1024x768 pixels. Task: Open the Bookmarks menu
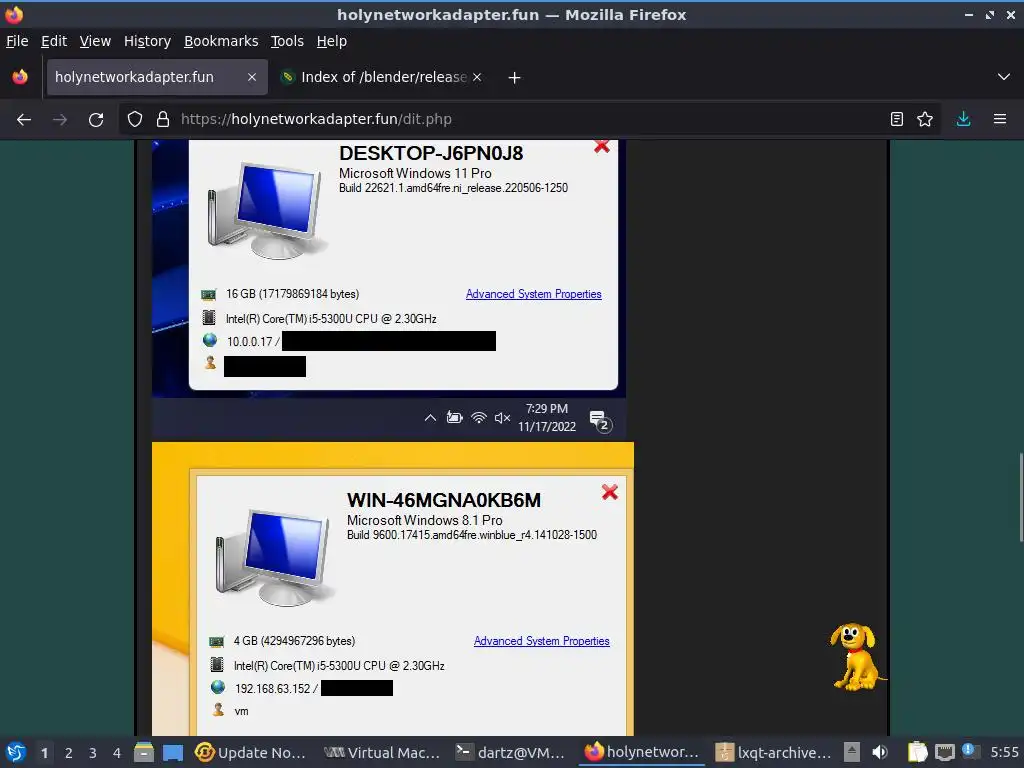pos(221,41)
